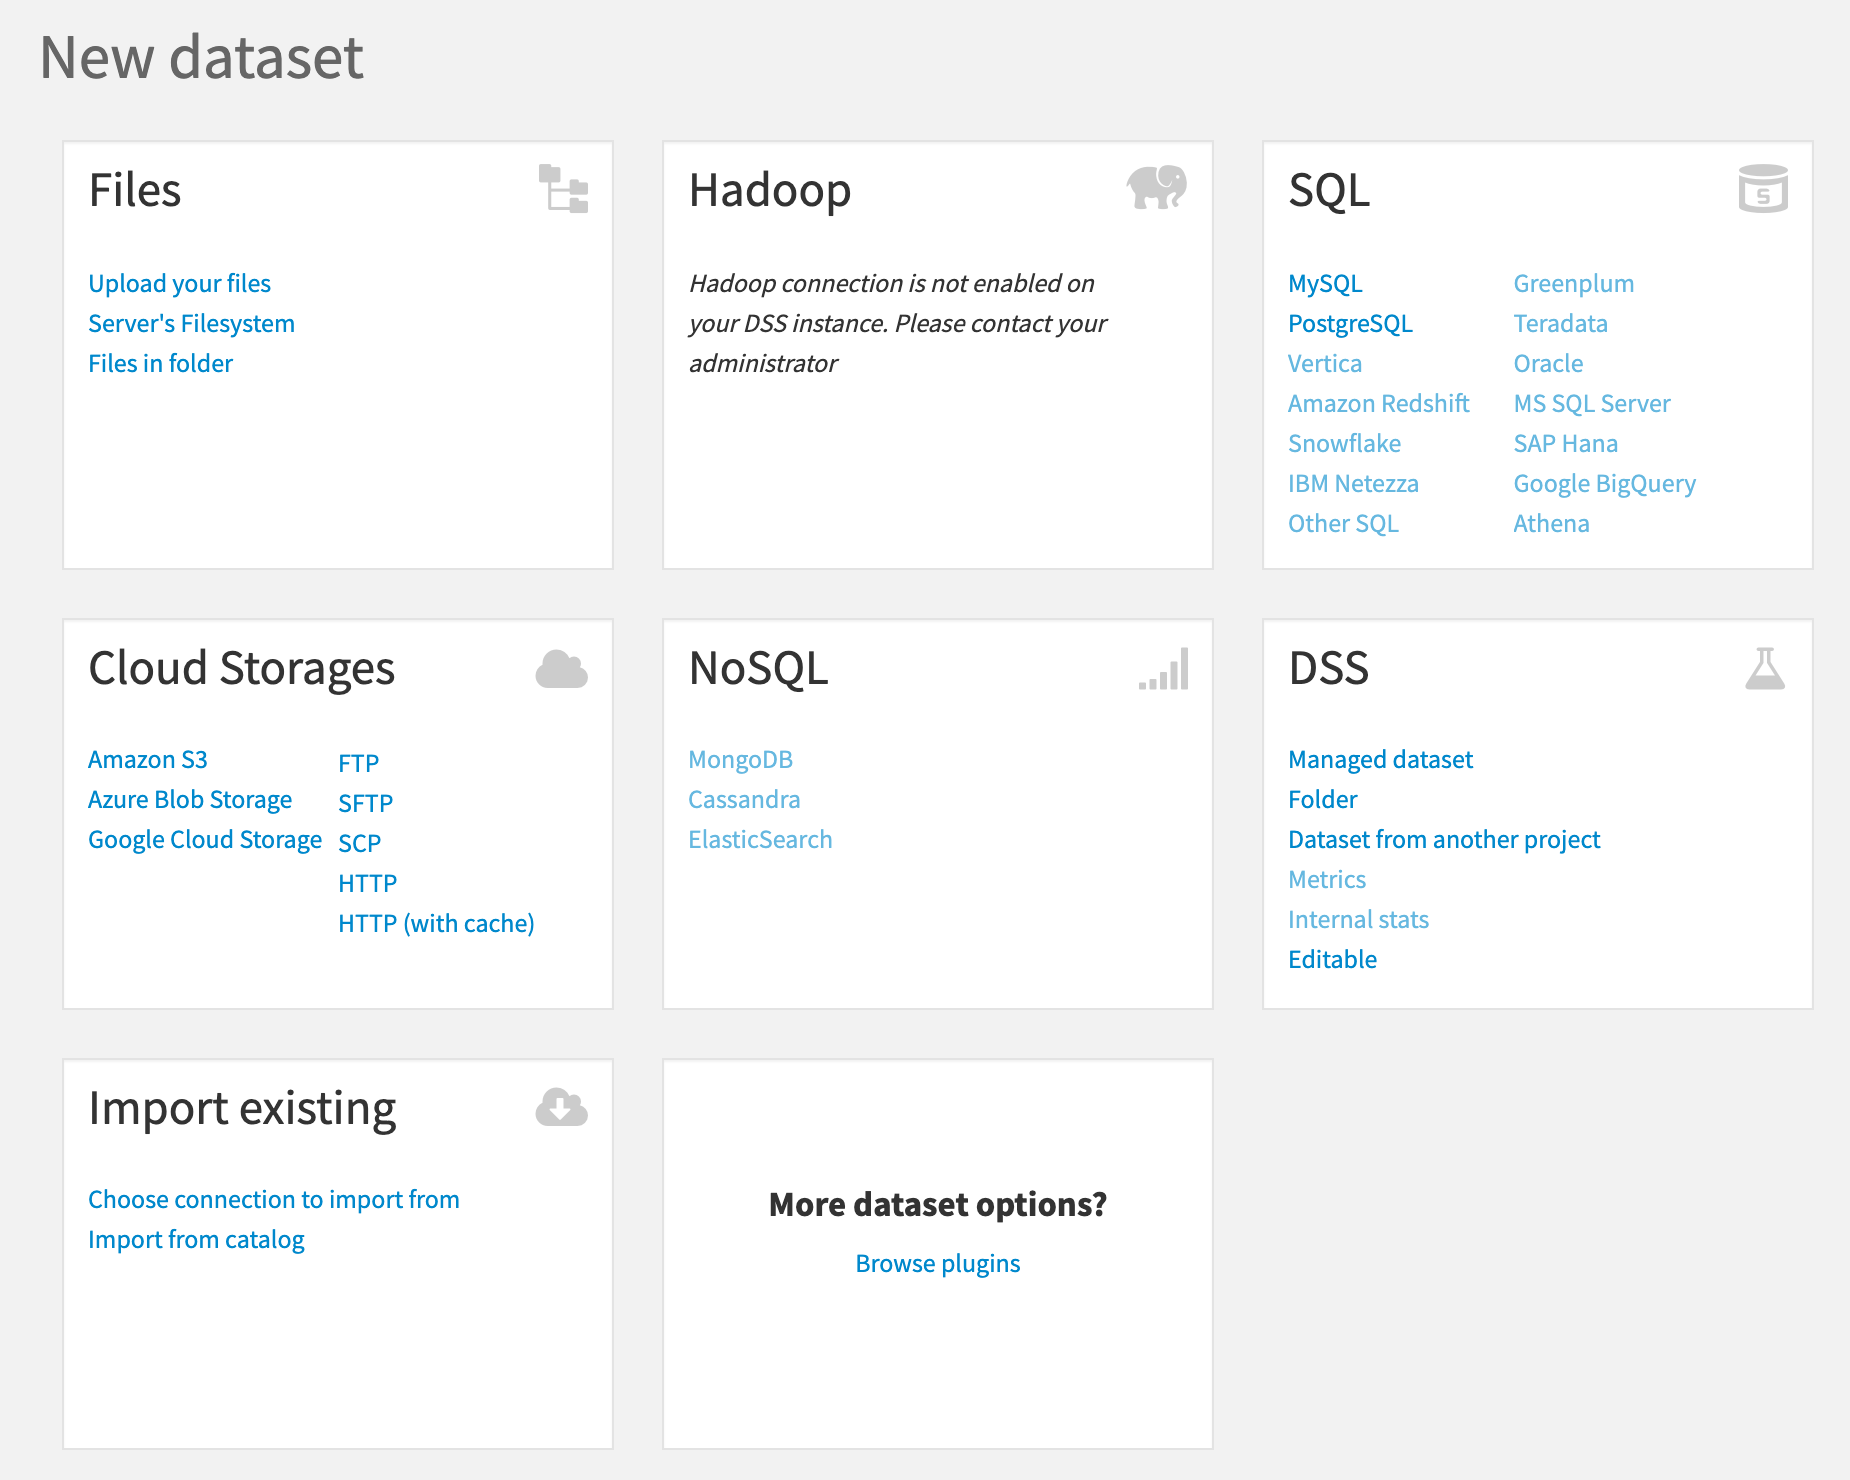Choose the Editable dataset type
The image size is (1850, 1480).
pos(1332,960)
